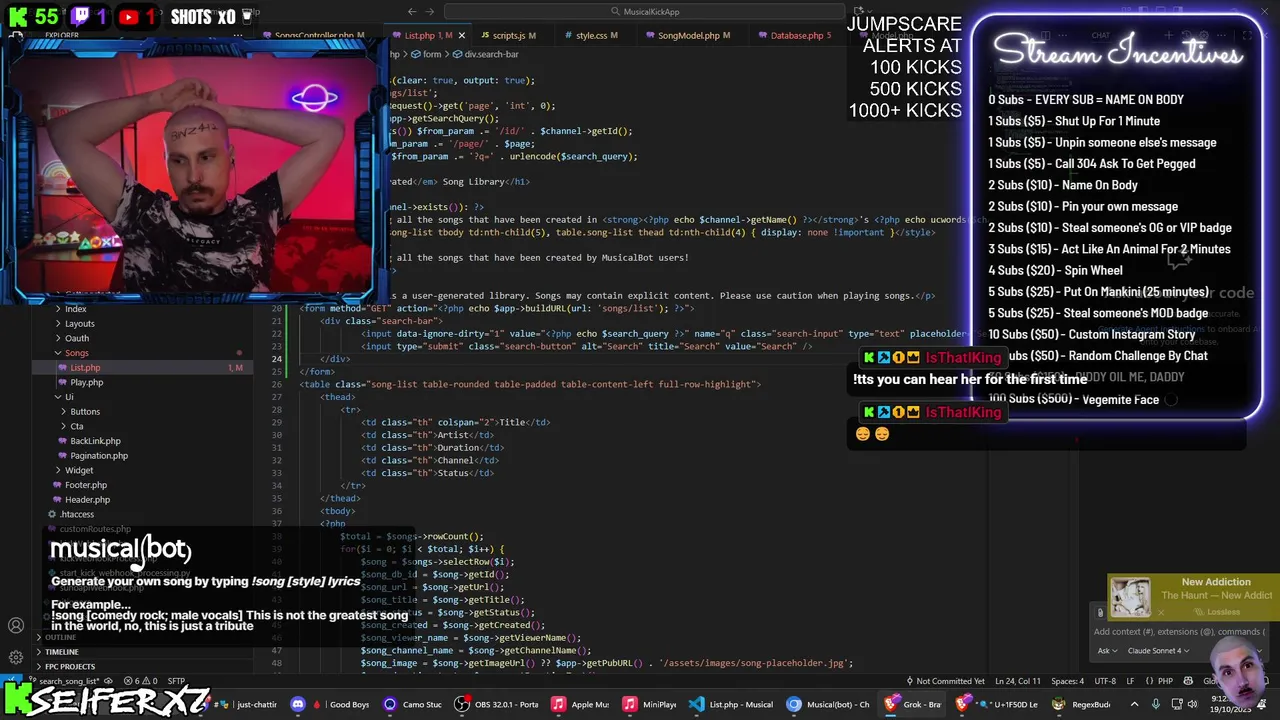Open Play.php in the file tree

(x=86, y=382)
